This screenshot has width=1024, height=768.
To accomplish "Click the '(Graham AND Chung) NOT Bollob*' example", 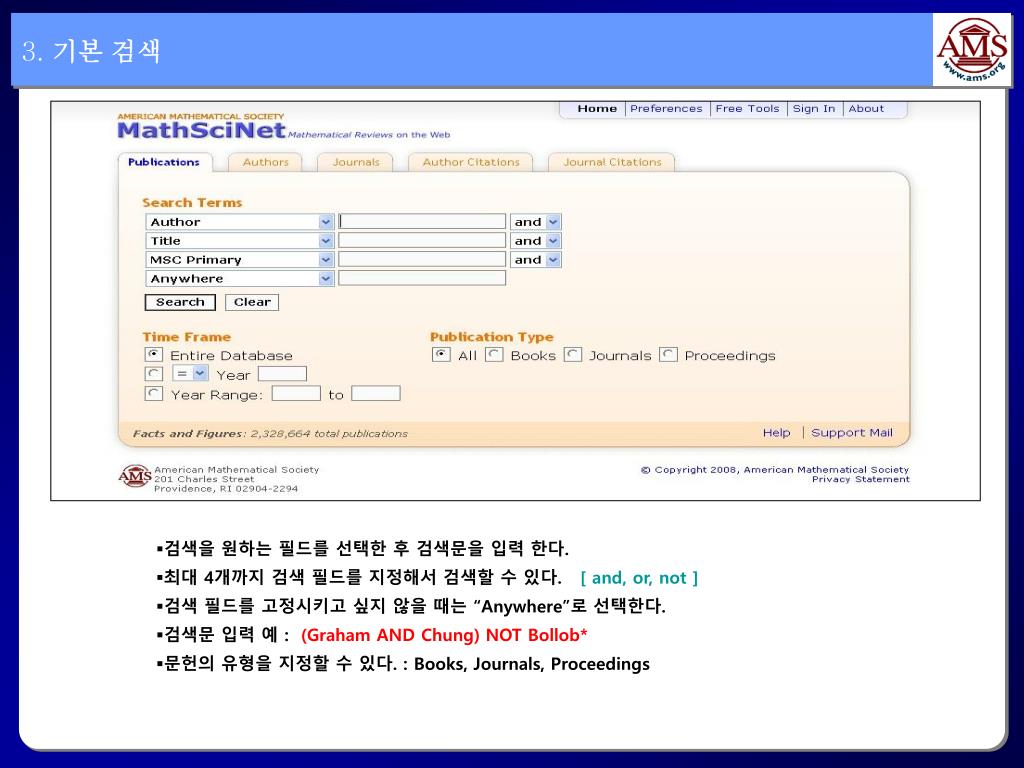I will click(444, 635).
